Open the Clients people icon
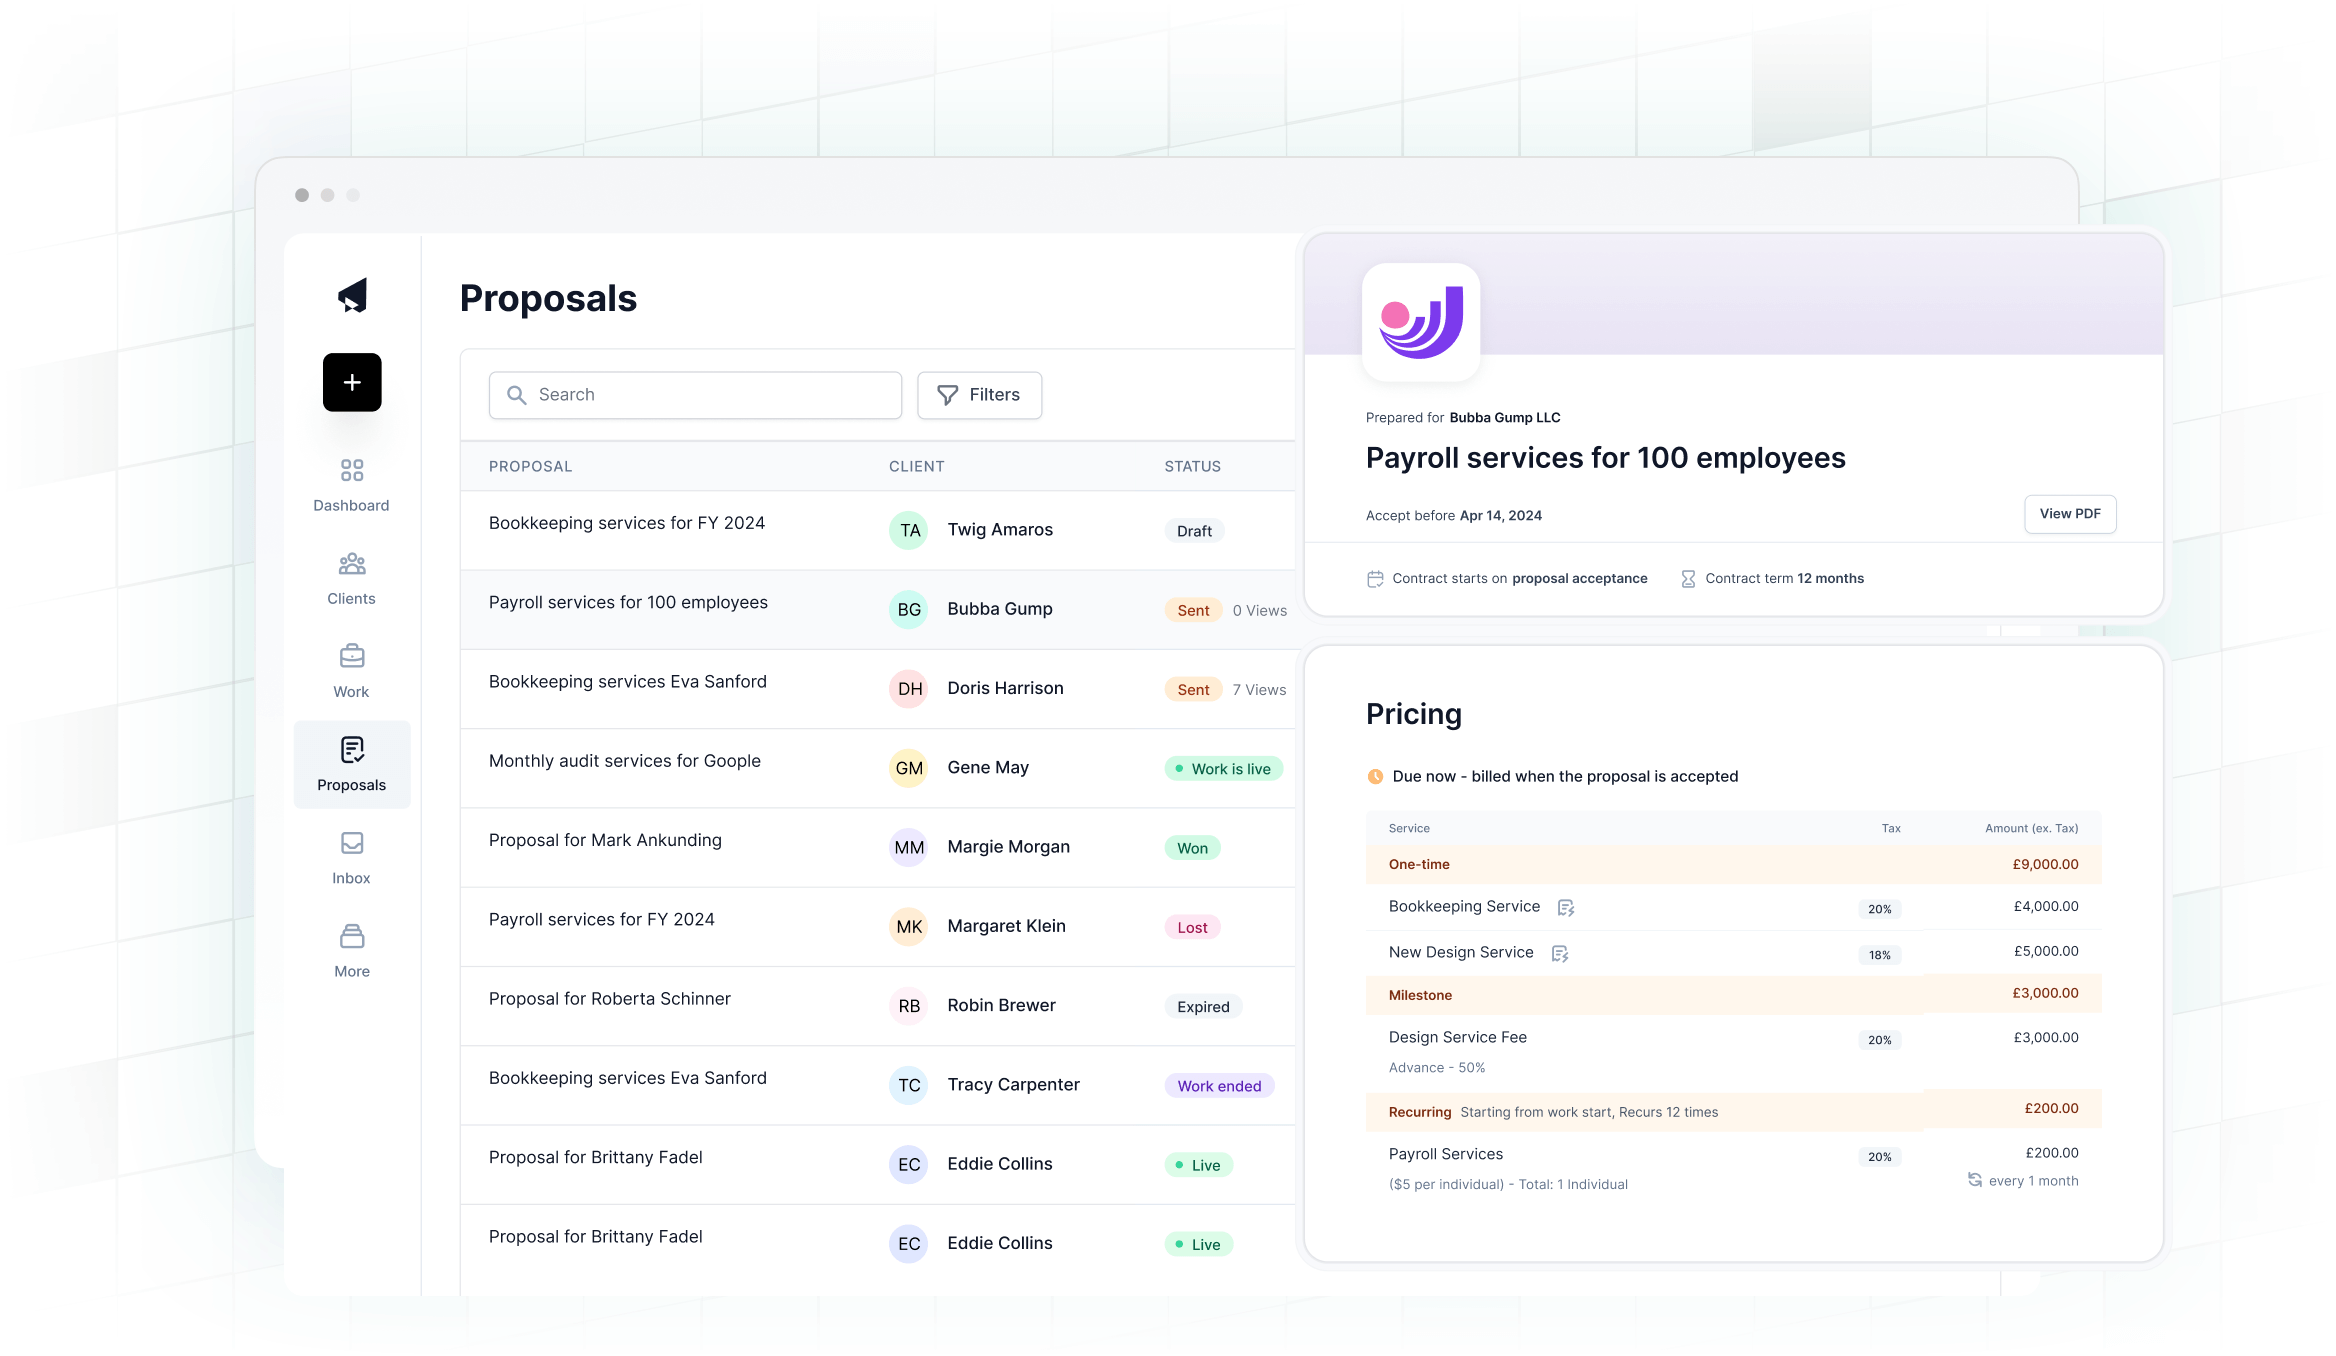Screen dimensions: 2336x1356 [x=352, y=564]
